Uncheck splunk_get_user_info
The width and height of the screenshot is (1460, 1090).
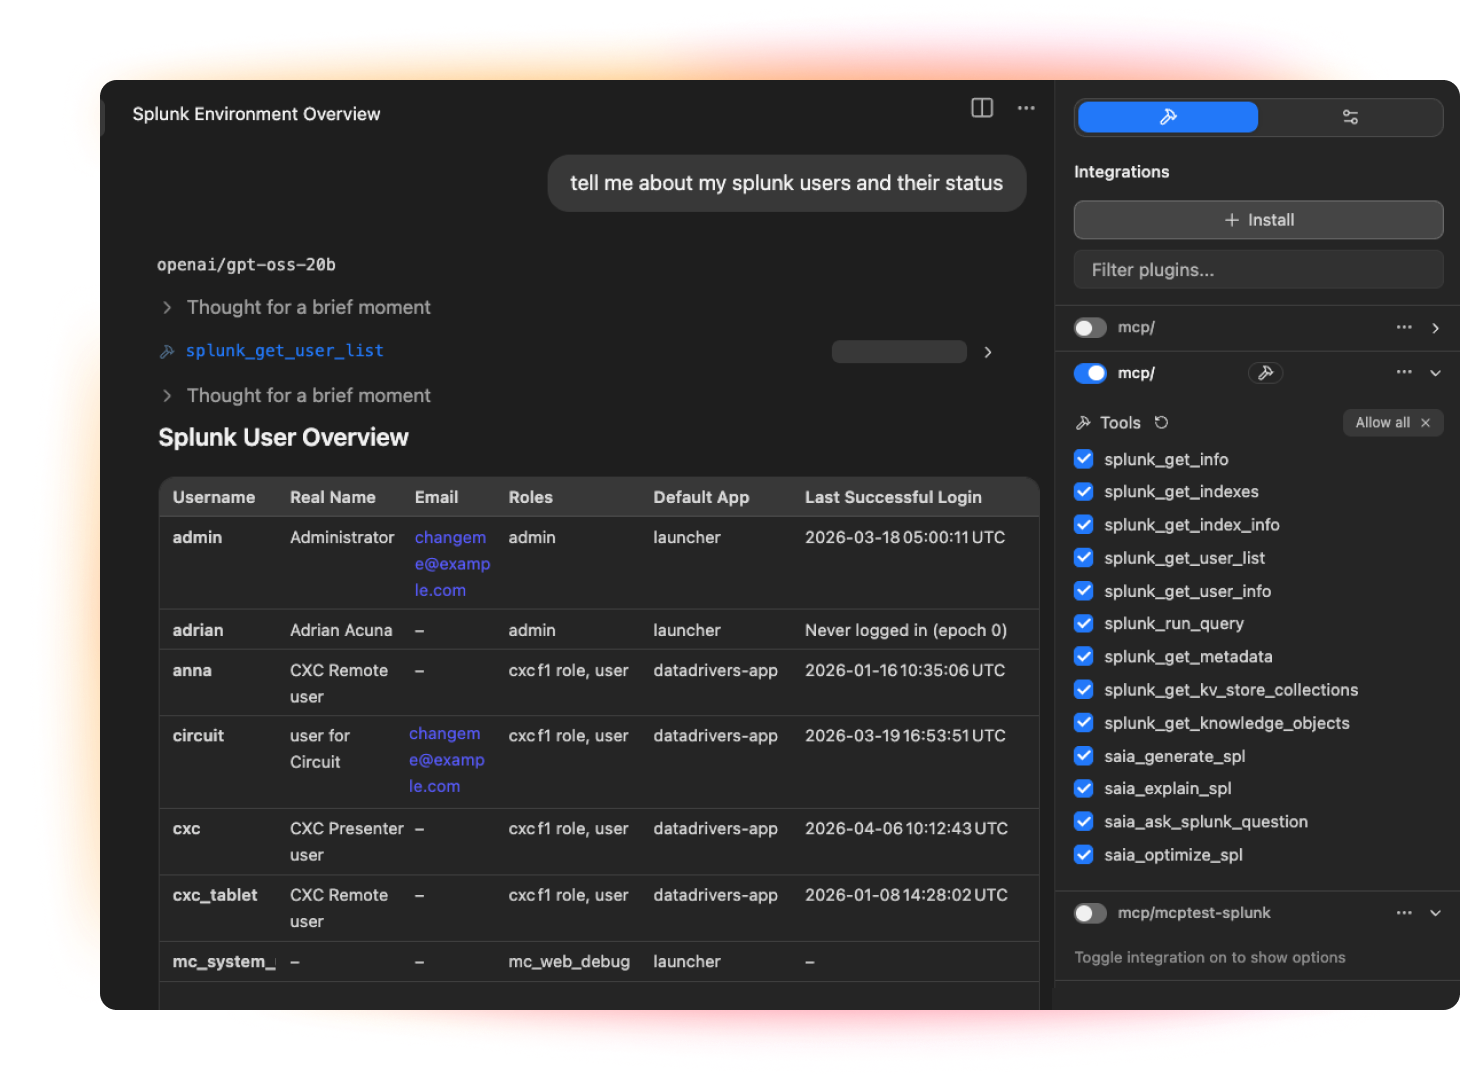(1083, 591)
